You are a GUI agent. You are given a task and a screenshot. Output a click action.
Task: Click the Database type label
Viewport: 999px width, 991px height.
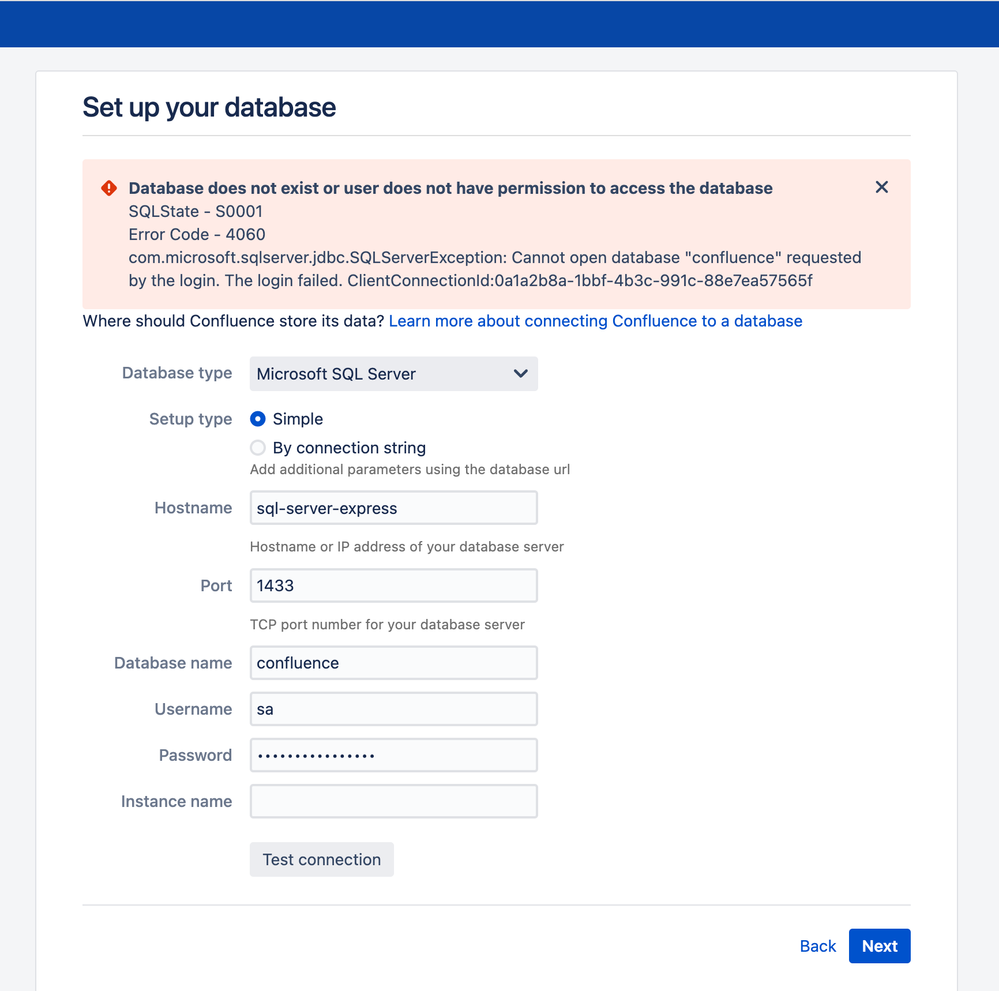click(x=176, y=373)
